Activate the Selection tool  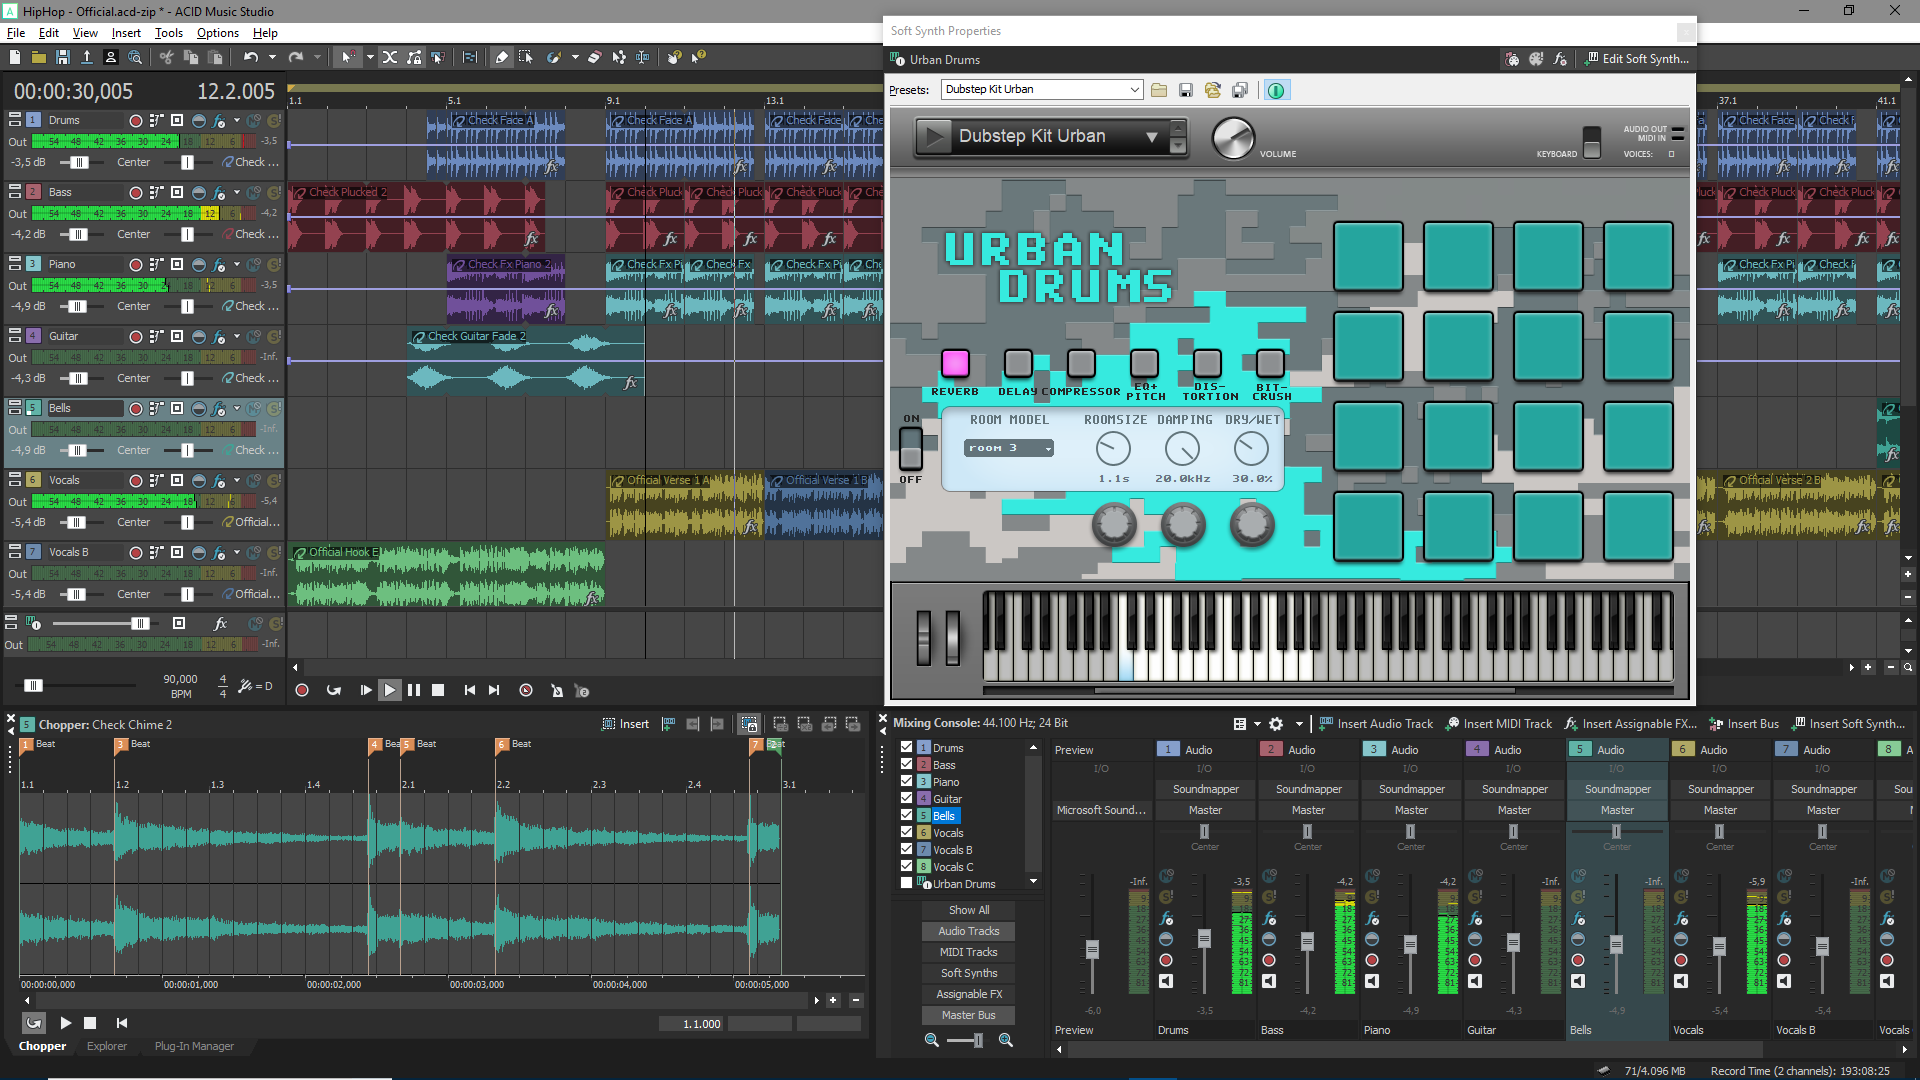[x=526, y=57]
